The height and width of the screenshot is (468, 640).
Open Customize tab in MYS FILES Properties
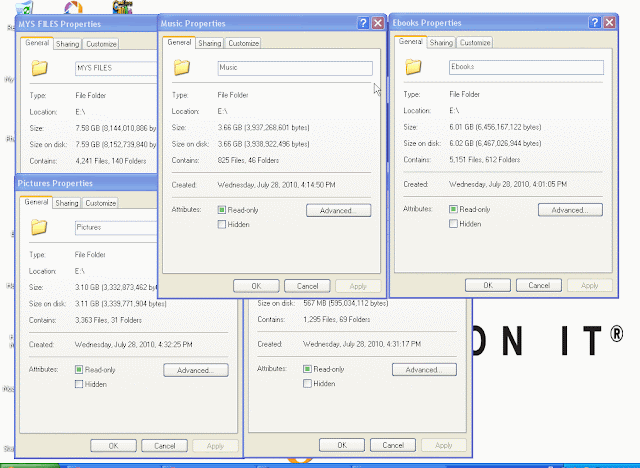tap(101, 44)
